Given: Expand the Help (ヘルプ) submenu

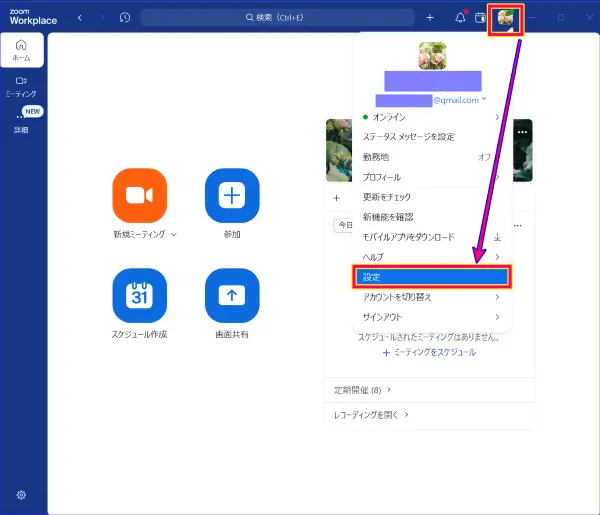Looking at the screenshot, I should coord(432,257).
